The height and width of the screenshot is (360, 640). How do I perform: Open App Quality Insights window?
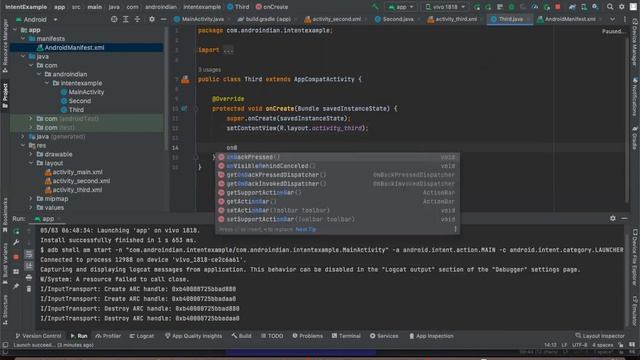193,336
